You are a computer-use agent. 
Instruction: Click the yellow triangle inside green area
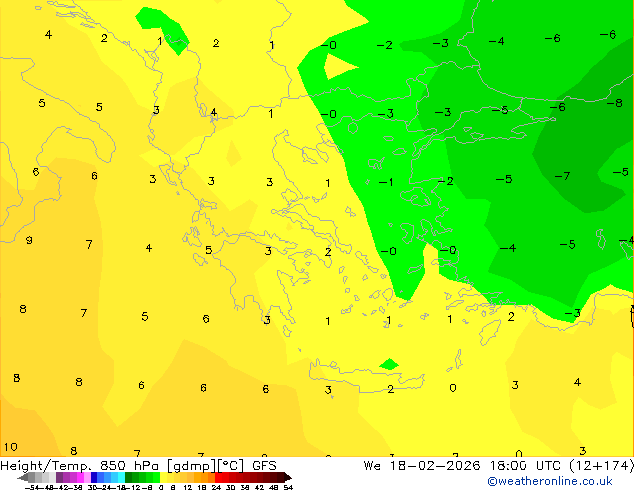[x=339, y=66]
